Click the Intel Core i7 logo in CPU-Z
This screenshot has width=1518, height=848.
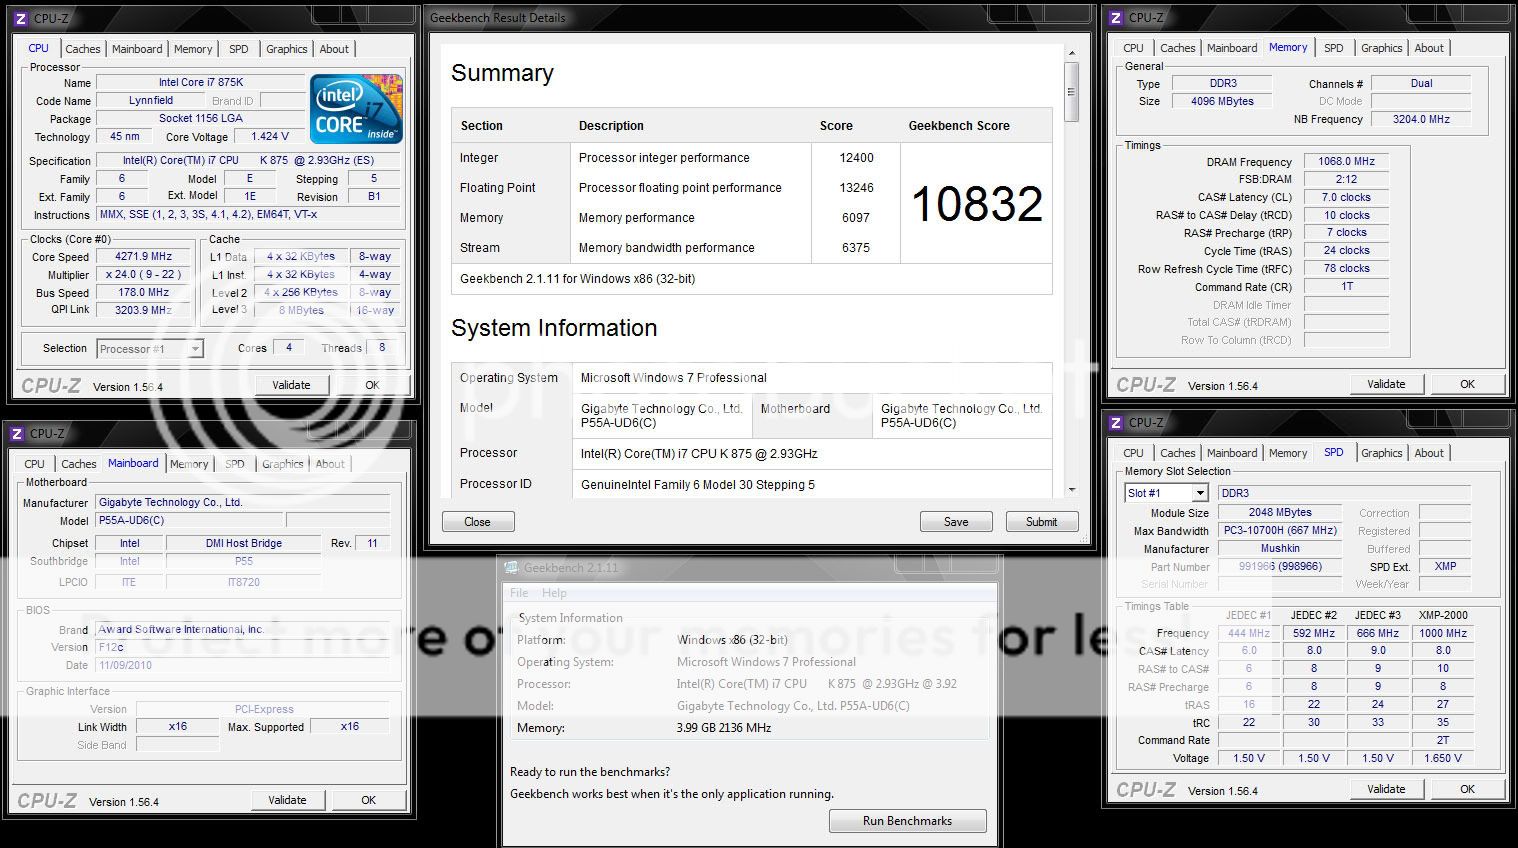(x=357, y=109)
